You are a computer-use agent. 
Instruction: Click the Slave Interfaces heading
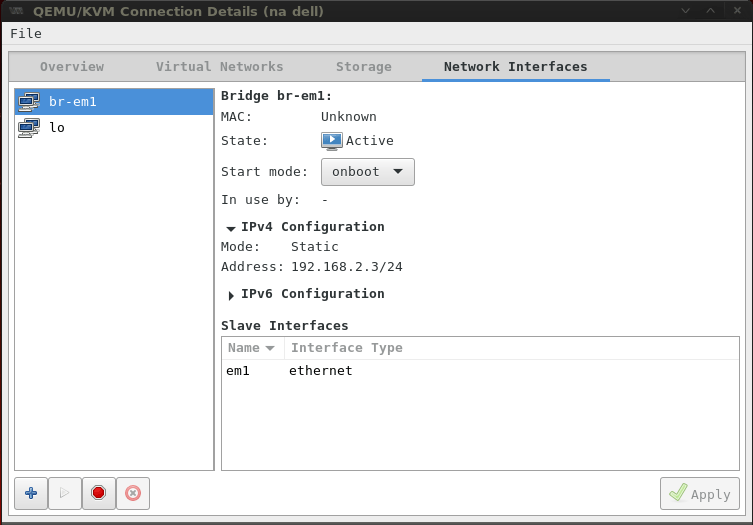point(285,326)
